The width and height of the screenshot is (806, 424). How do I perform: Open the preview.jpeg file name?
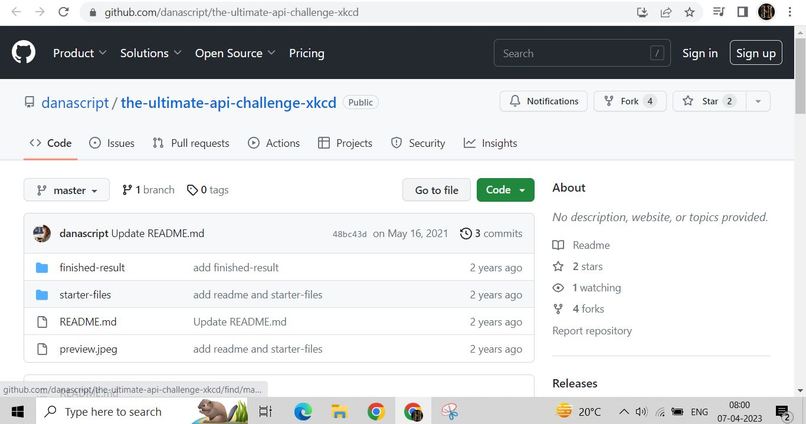88,349
